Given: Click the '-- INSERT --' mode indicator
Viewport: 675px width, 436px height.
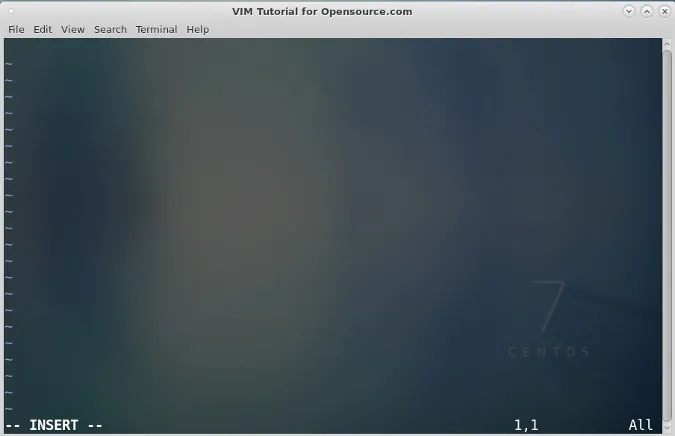Looking at the screenshot, I should coord(54,425).
